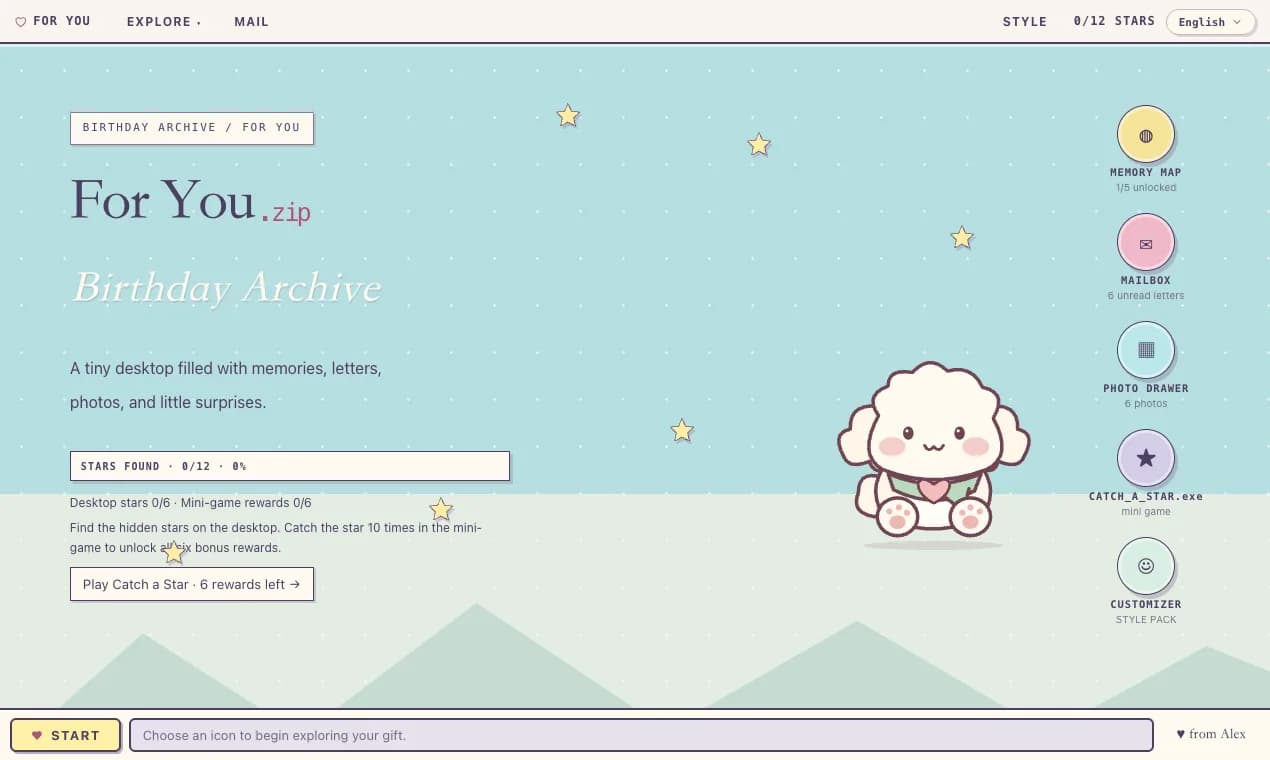Open the Mail menu item
1270x760 pixels.
[251, 21]
